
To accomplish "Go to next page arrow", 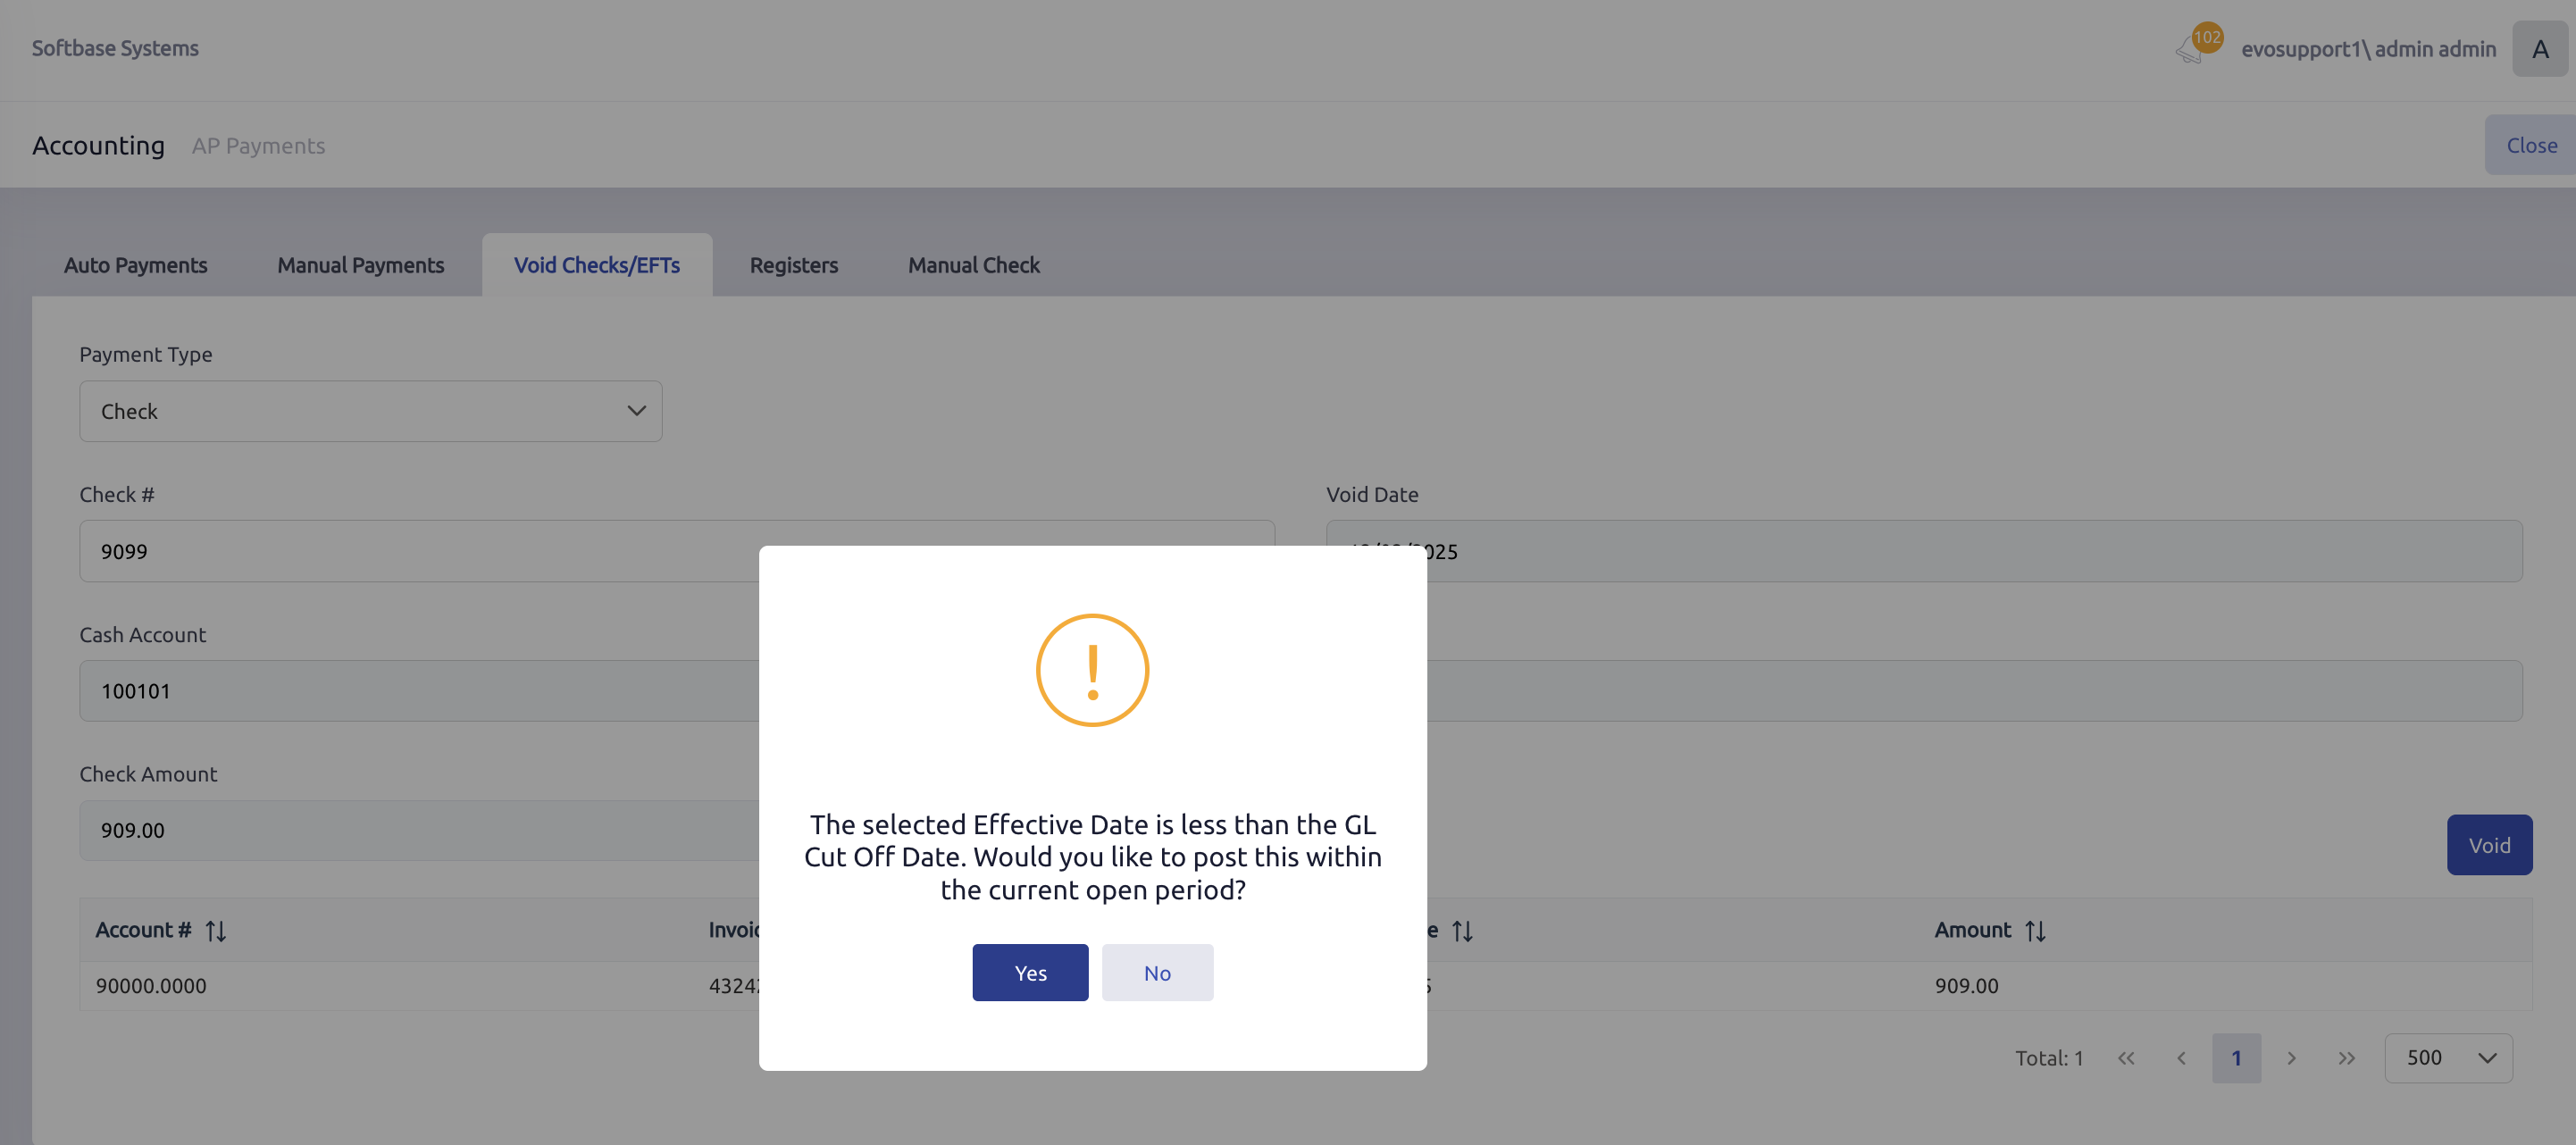I will pos(2291,1058).
